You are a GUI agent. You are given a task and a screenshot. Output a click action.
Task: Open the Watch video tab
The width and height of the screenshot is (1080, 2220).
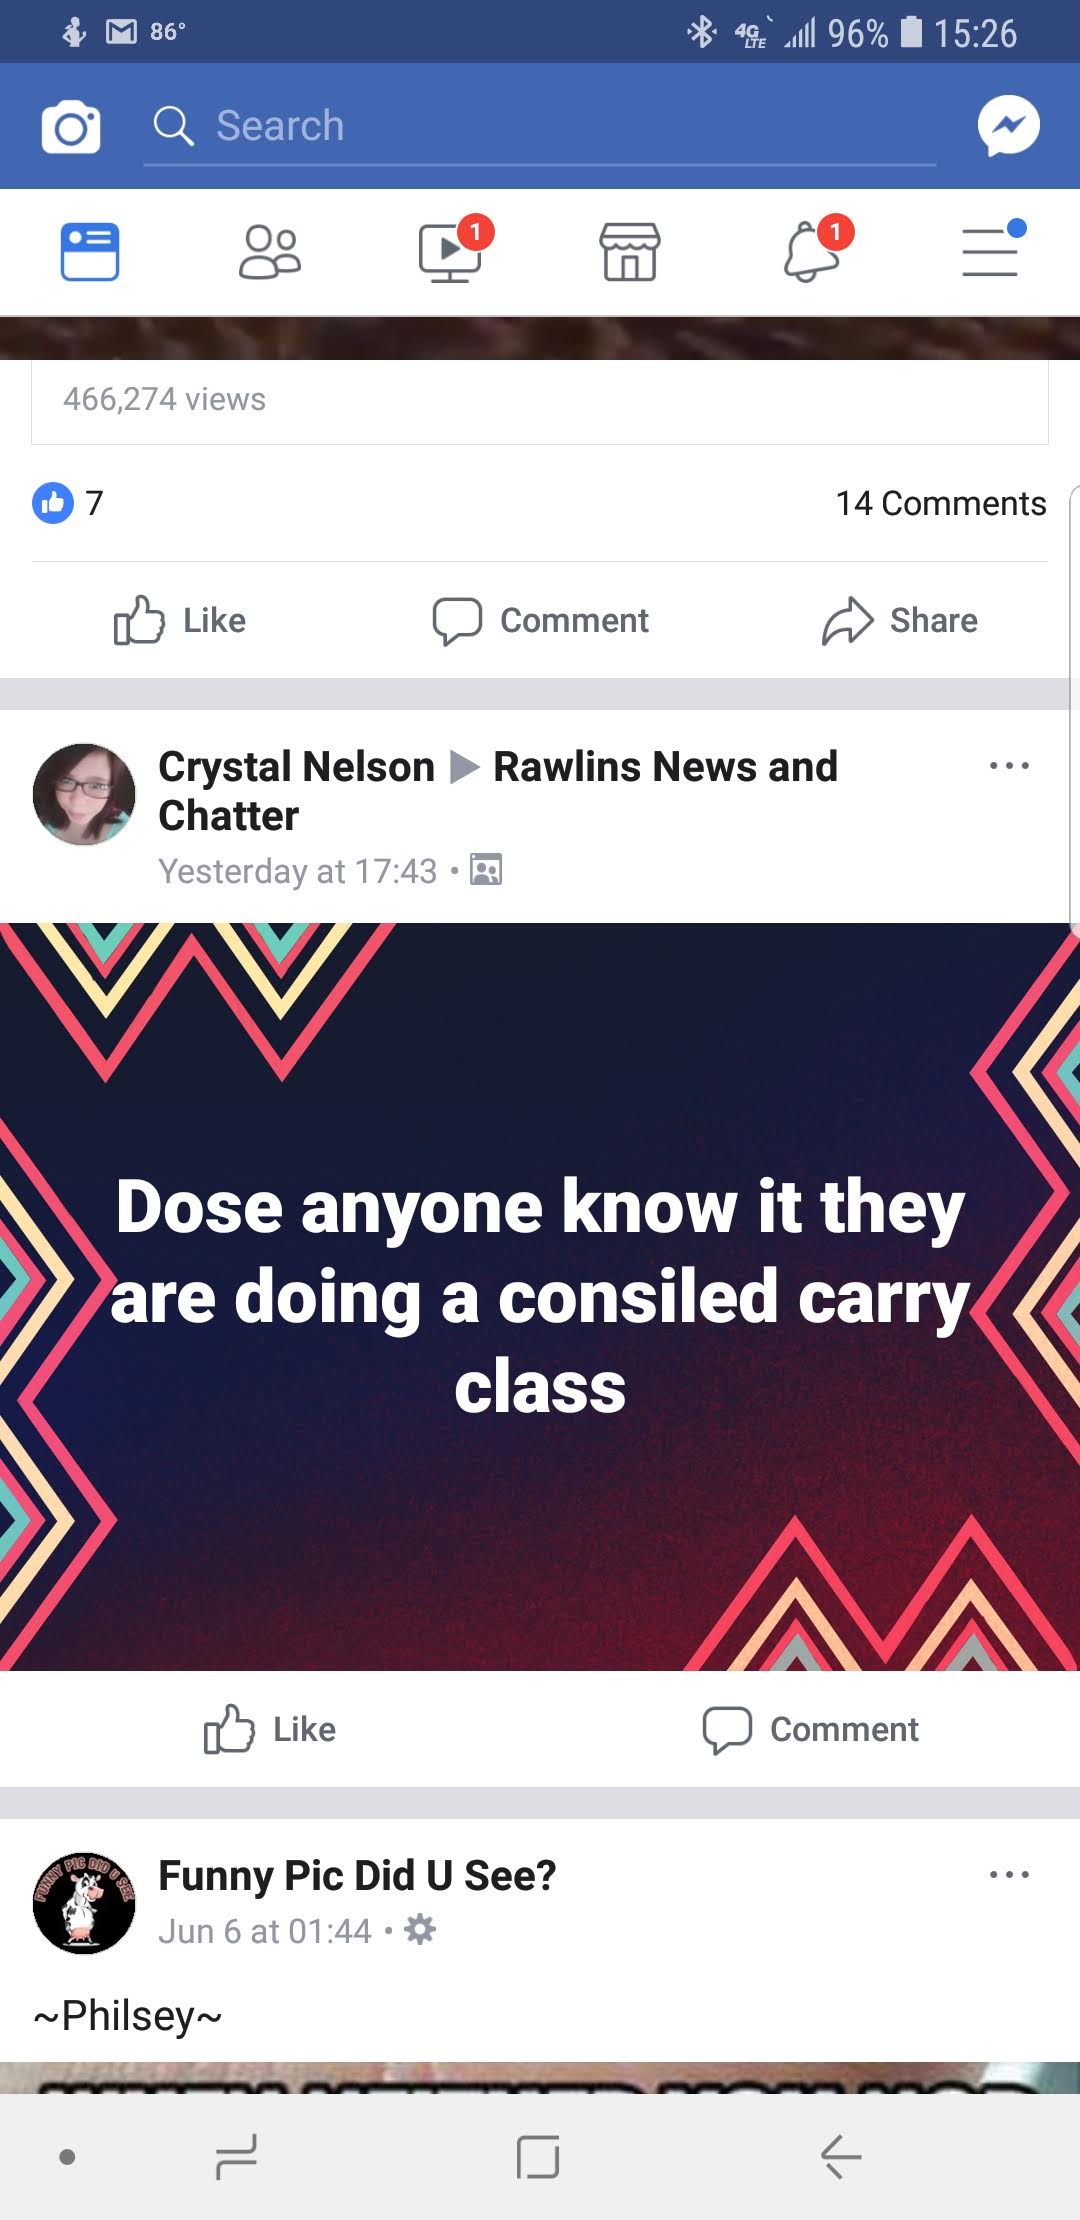coord(450,251)
